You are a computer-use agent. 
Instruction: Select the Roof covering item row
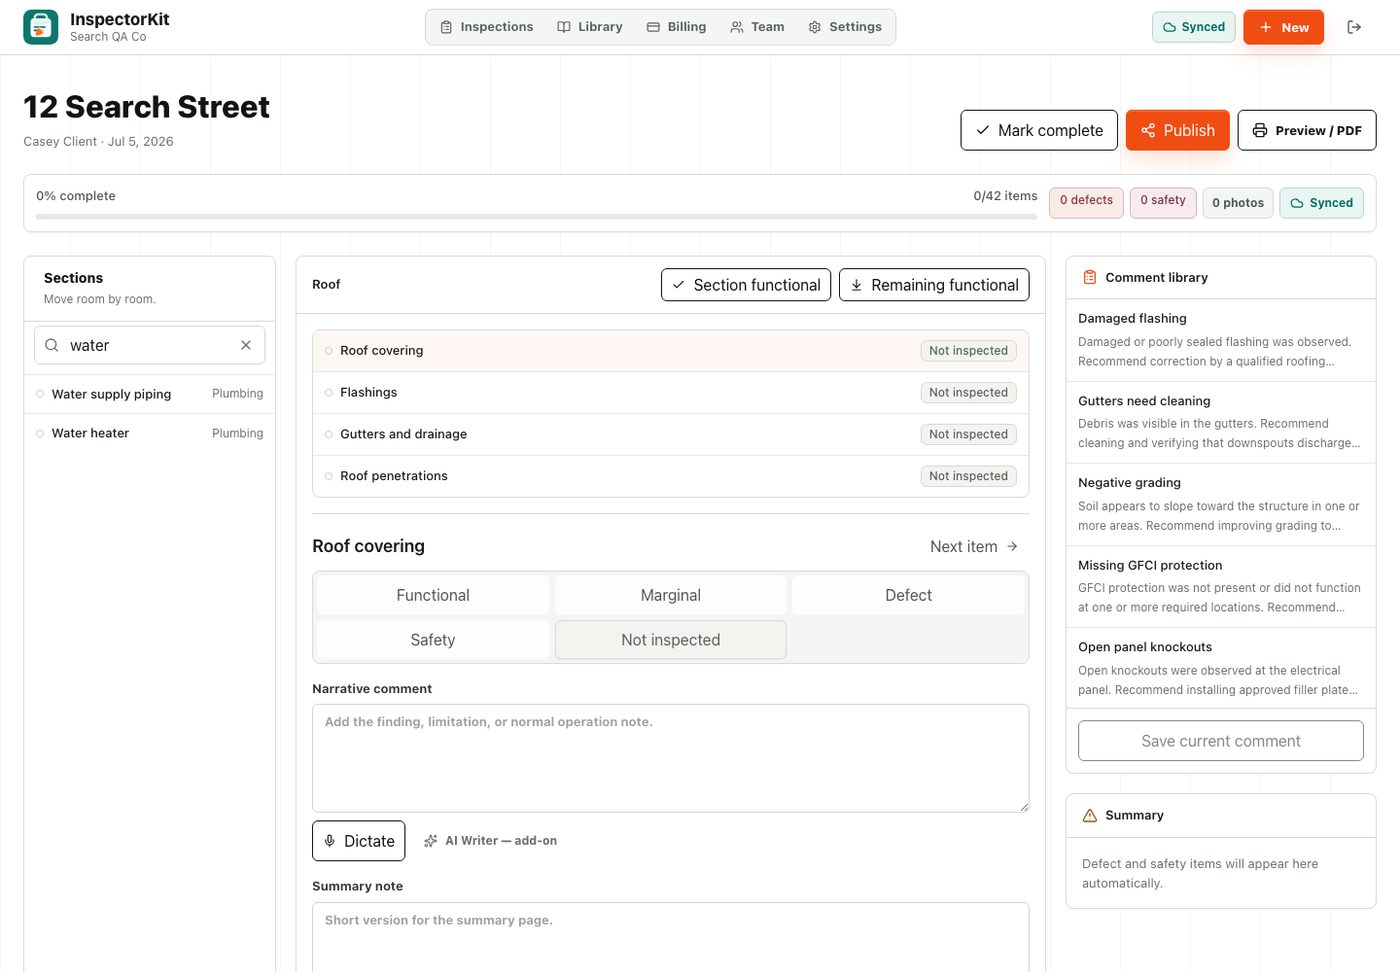671,351
